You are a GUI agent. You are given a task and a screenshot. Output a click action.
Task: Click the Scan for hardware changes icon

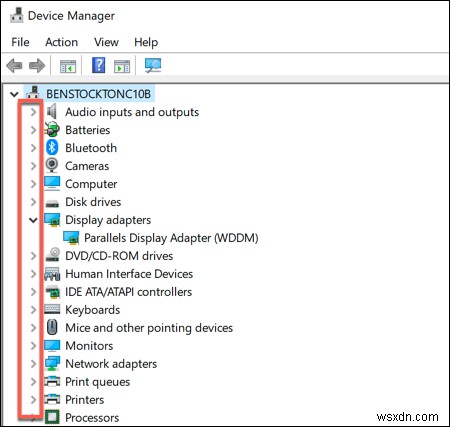(x=153, y=65)
